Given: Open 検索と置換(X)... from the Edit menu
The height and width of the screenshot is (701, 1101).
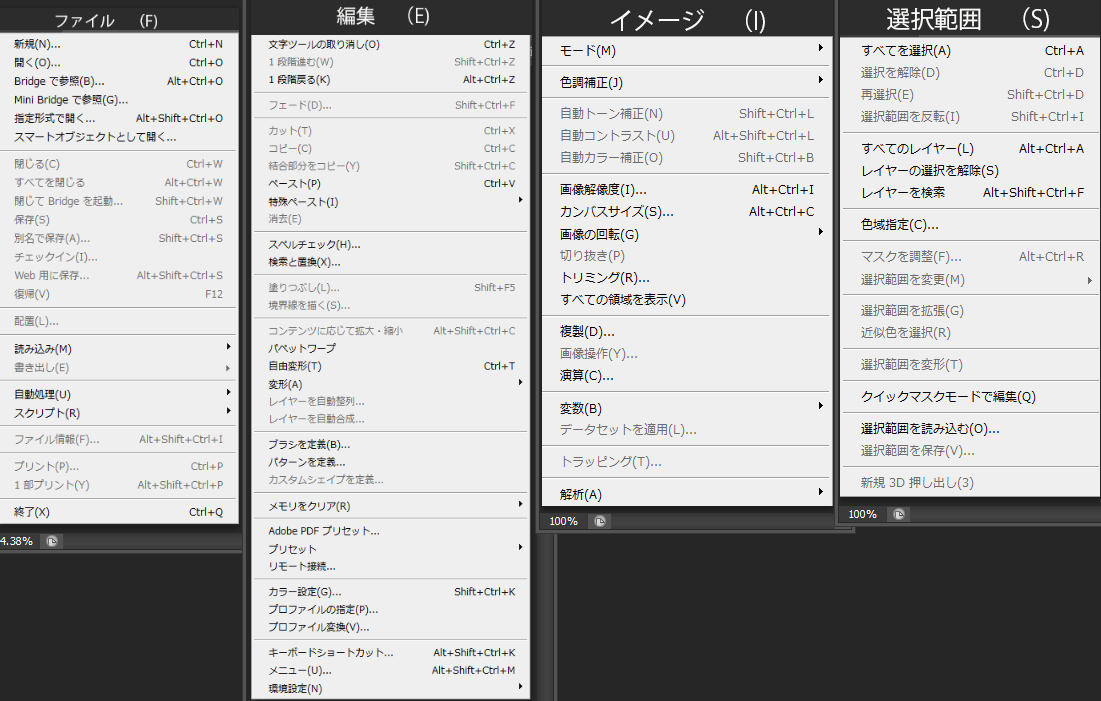Looking at the screenshot, I should 390,262.
